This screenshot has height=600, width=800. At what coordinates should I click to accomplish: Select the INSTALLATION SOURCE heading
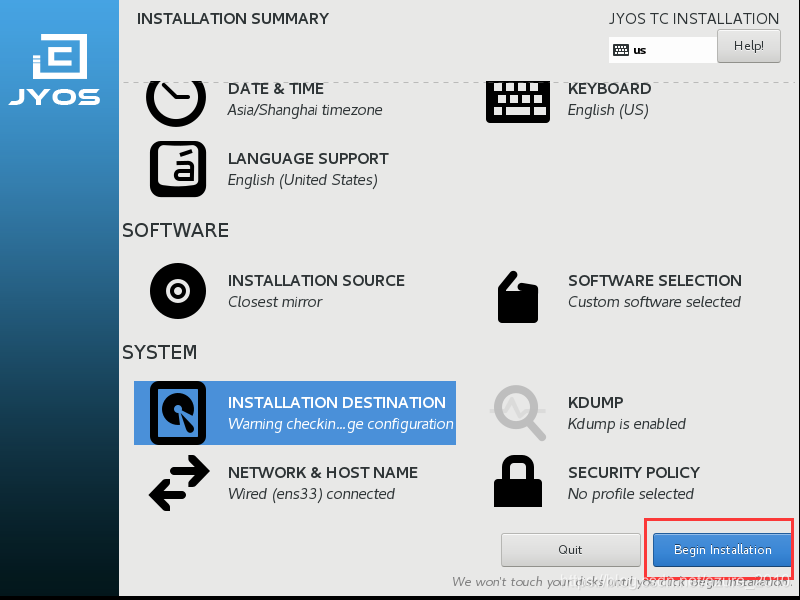(316, 281)
